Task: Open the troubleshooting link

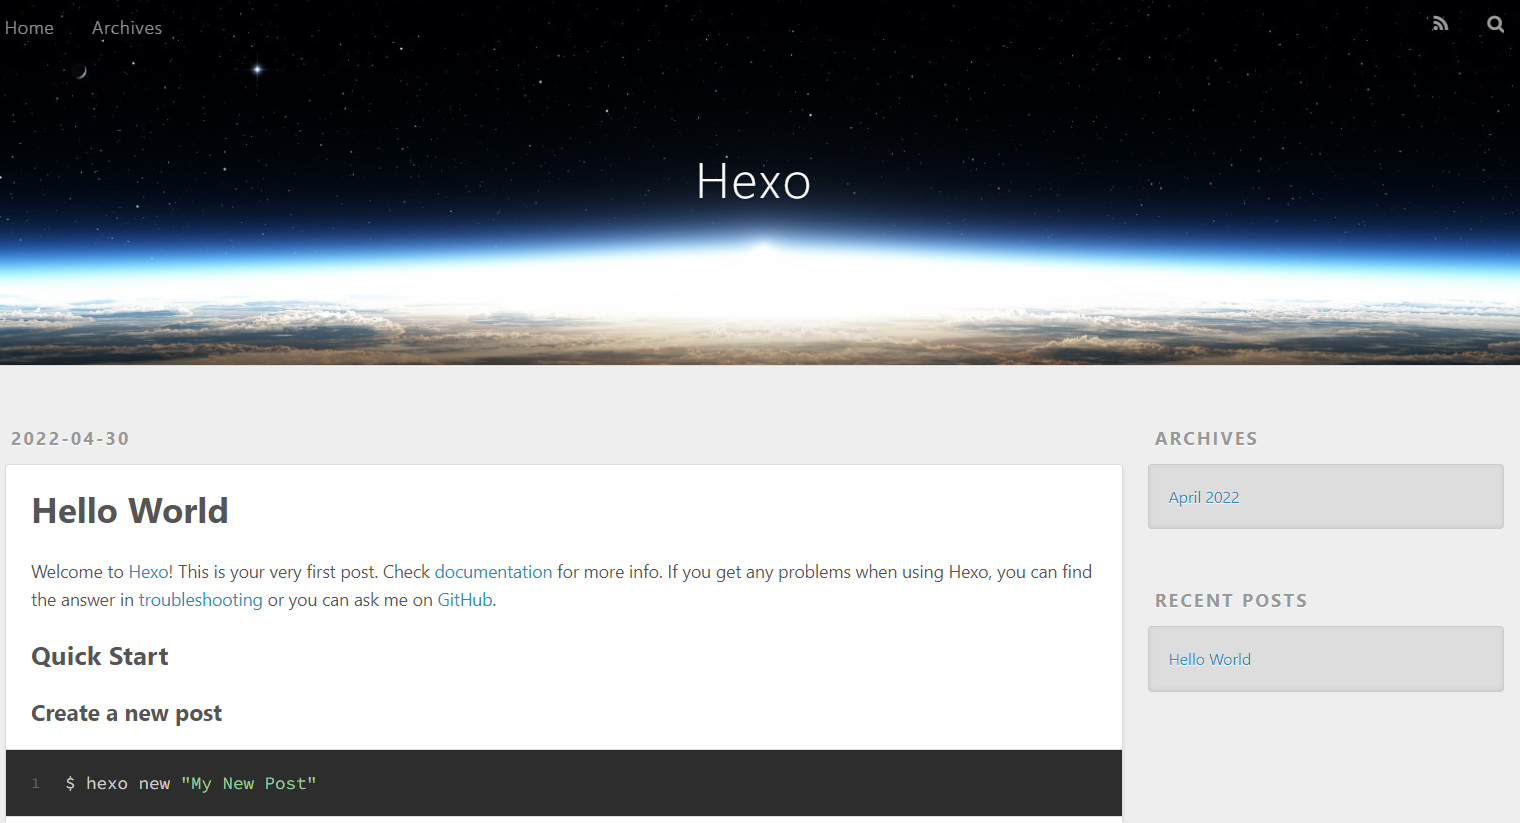Action: point(200,600)
